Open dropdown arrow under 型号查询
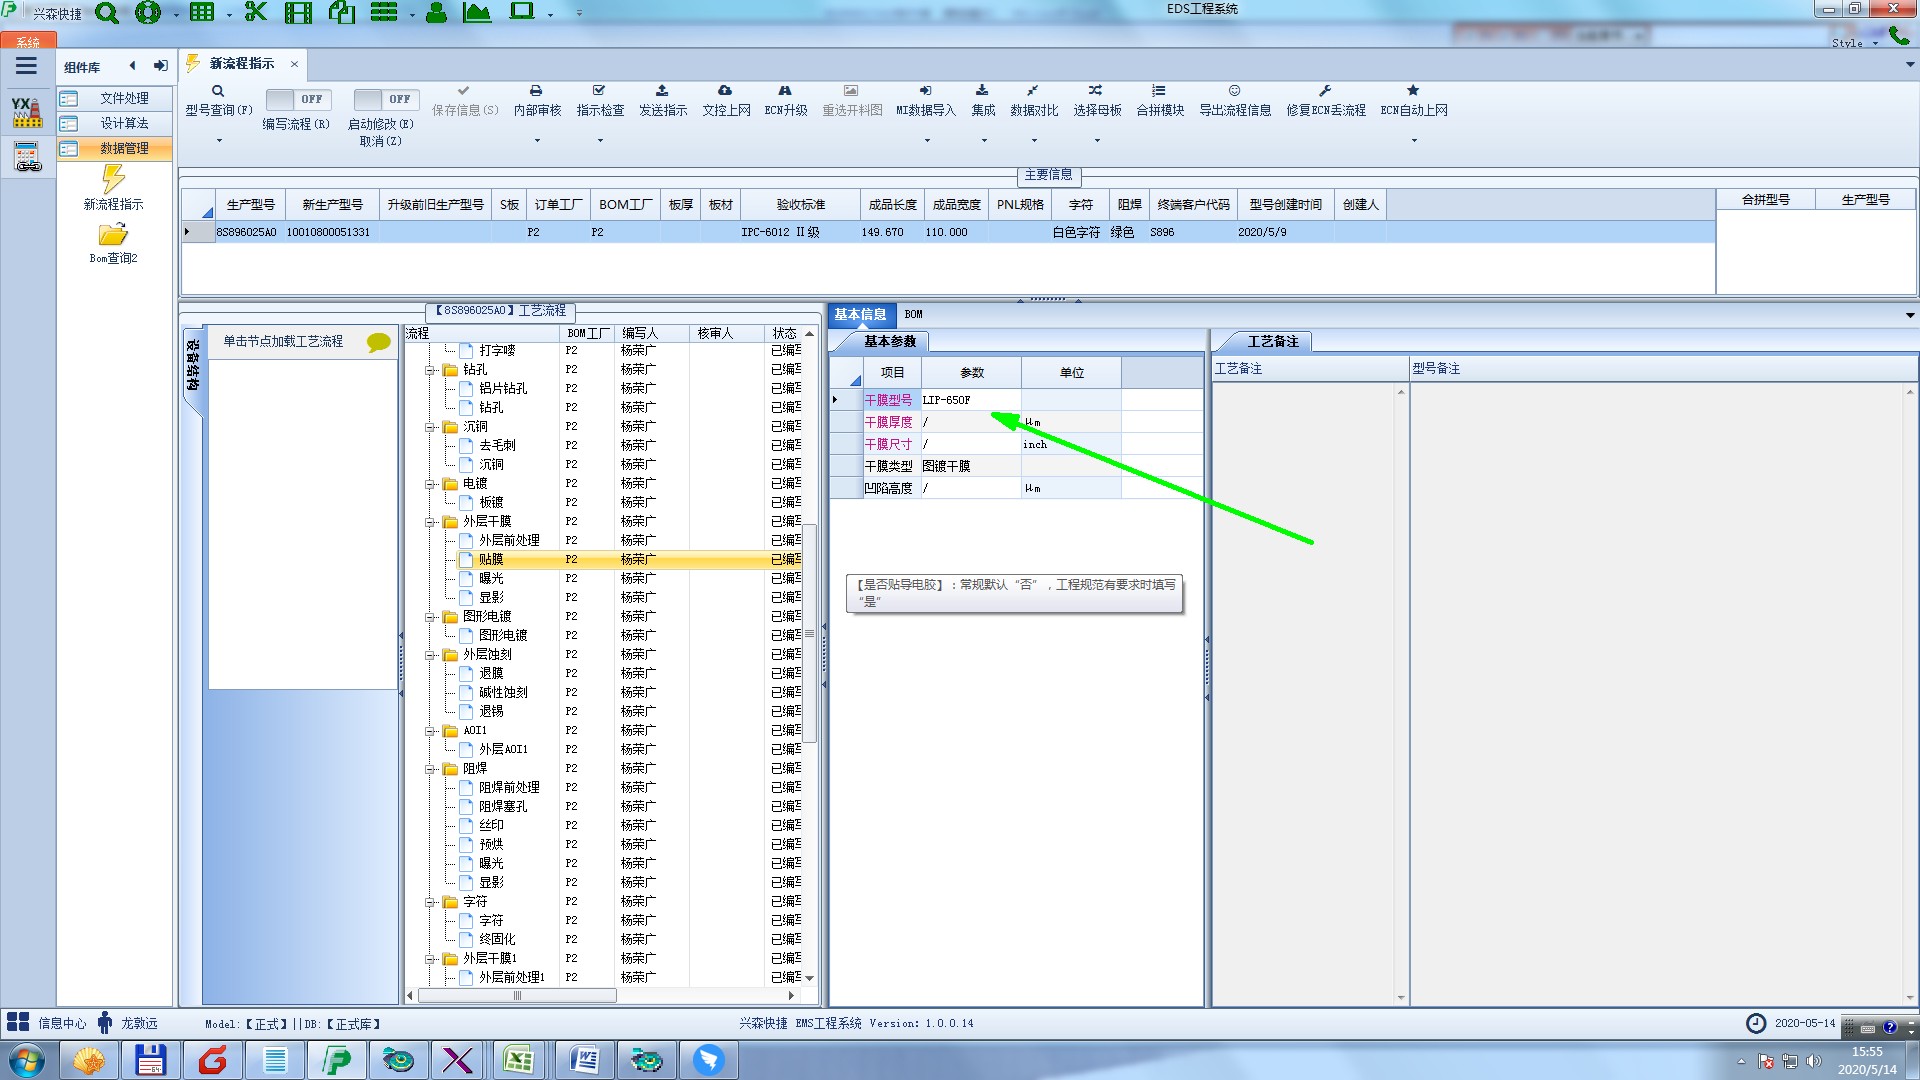Viewport: 1920px width, 1080px height. (219, 141)
